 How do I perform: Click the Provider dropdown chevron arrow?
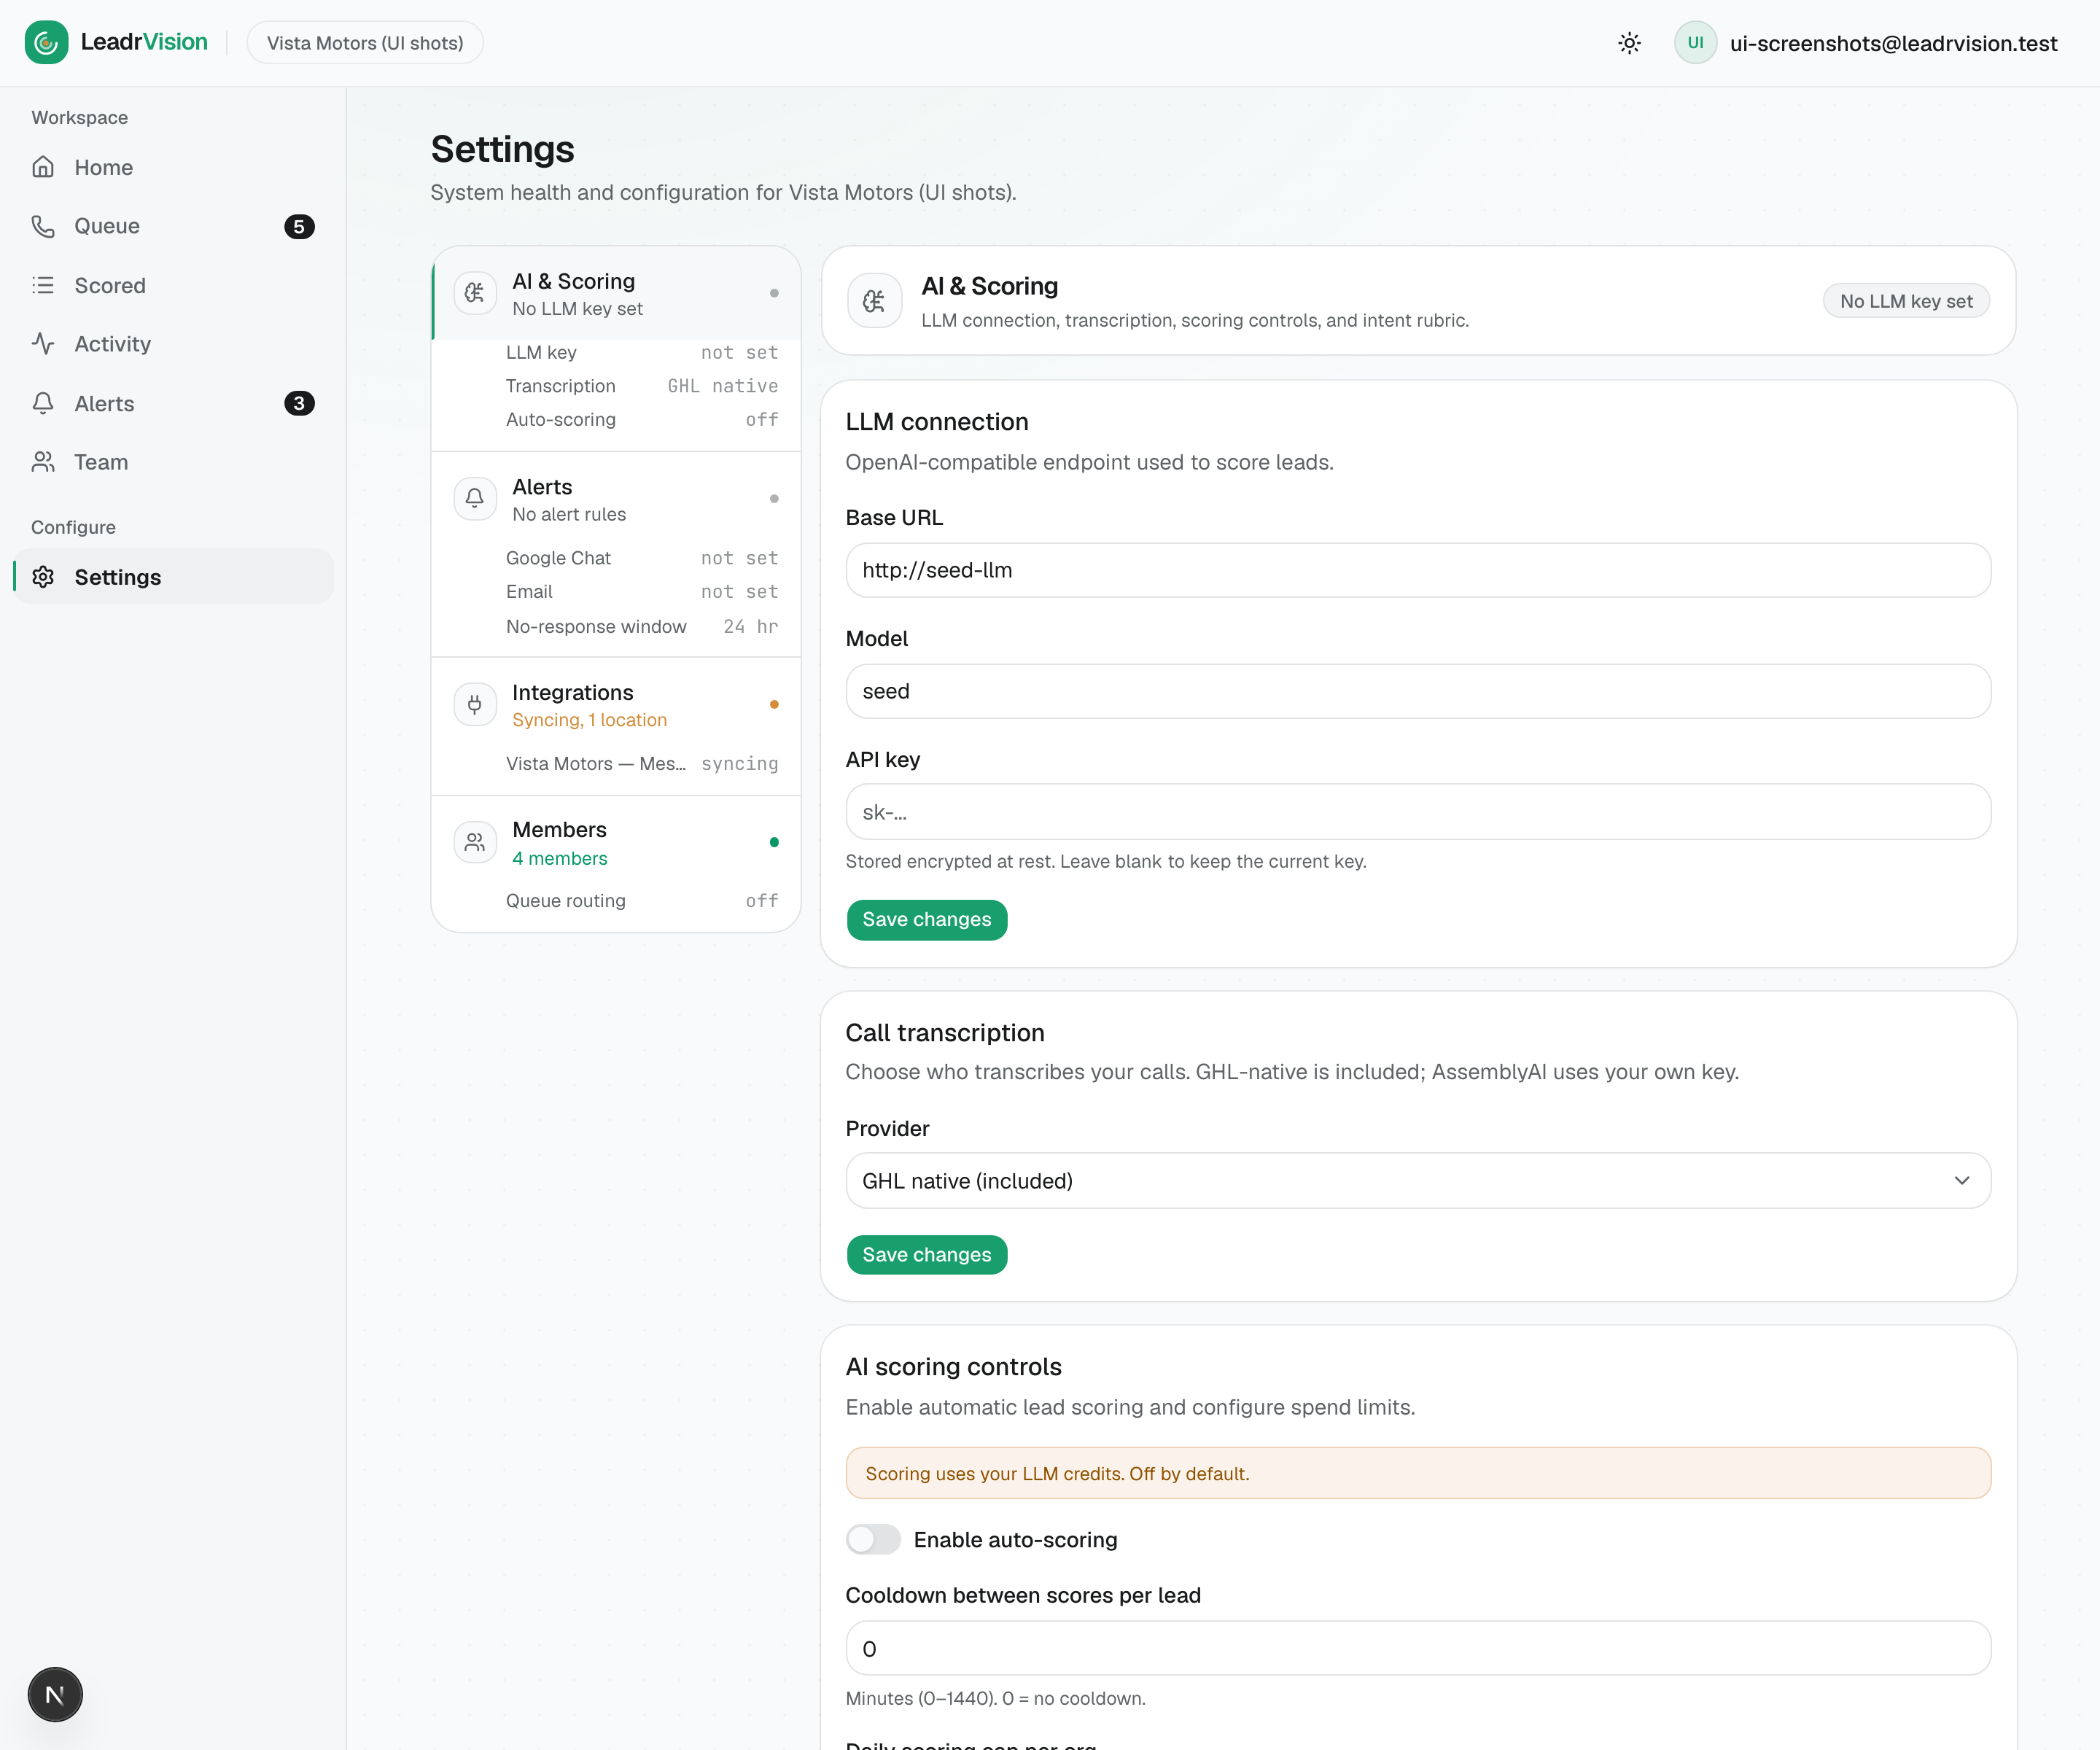pos(1962,1181)
